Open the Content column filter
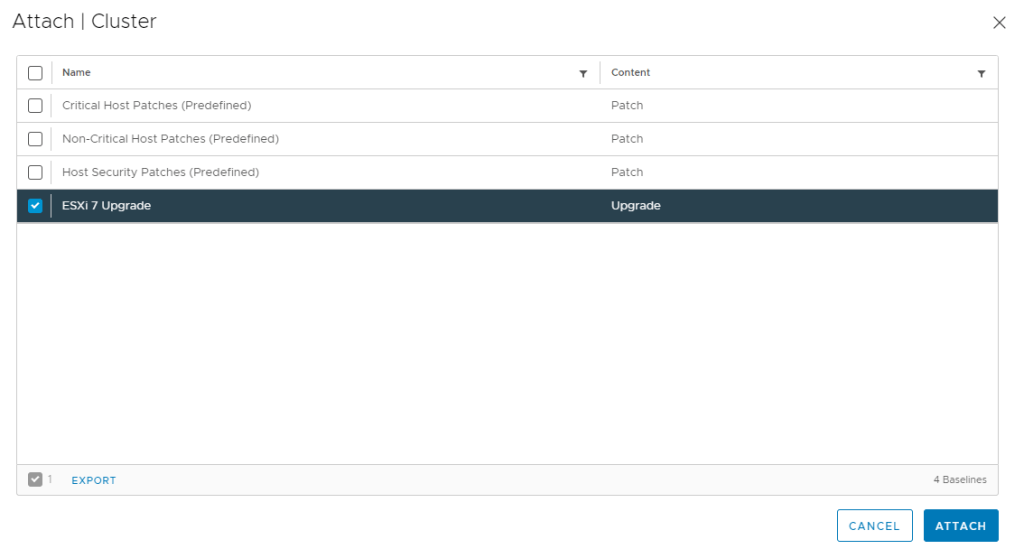Screen dimensions: 1024x549 981,73
